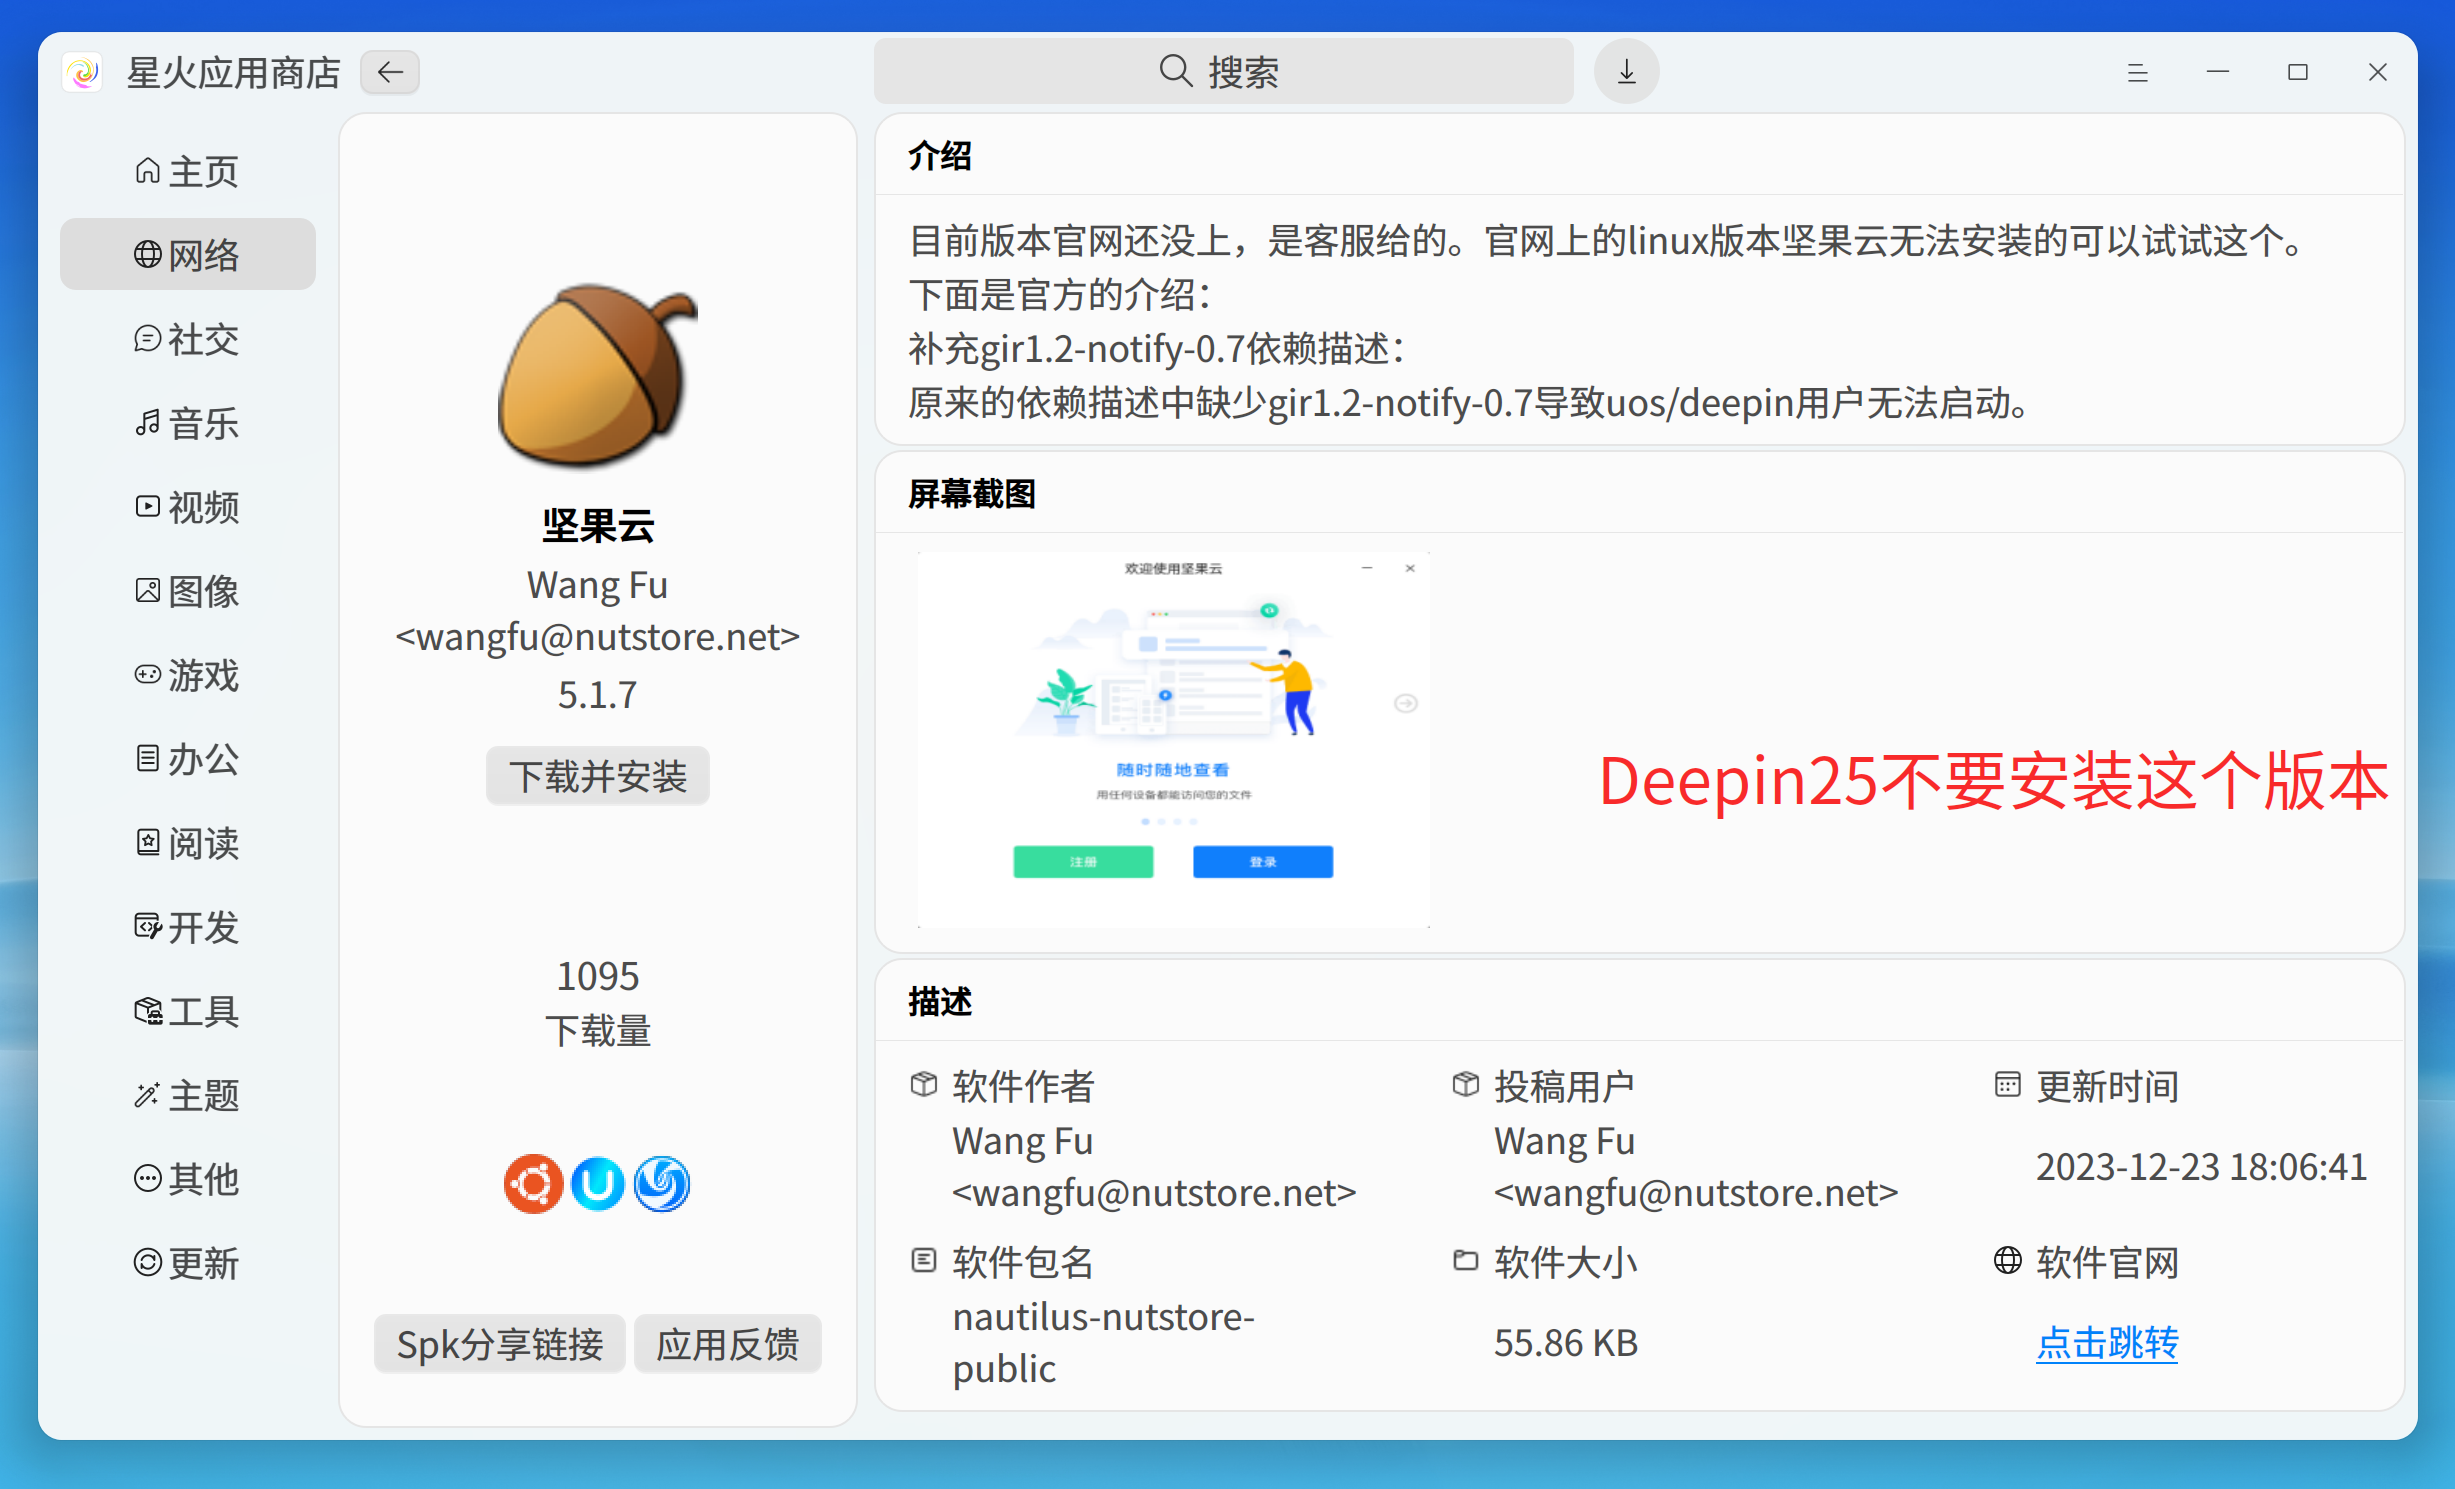Select the 游戏 category icon
This screenshot has height=1489, width=2455.
pyautogui.click(x=147, y=676)
